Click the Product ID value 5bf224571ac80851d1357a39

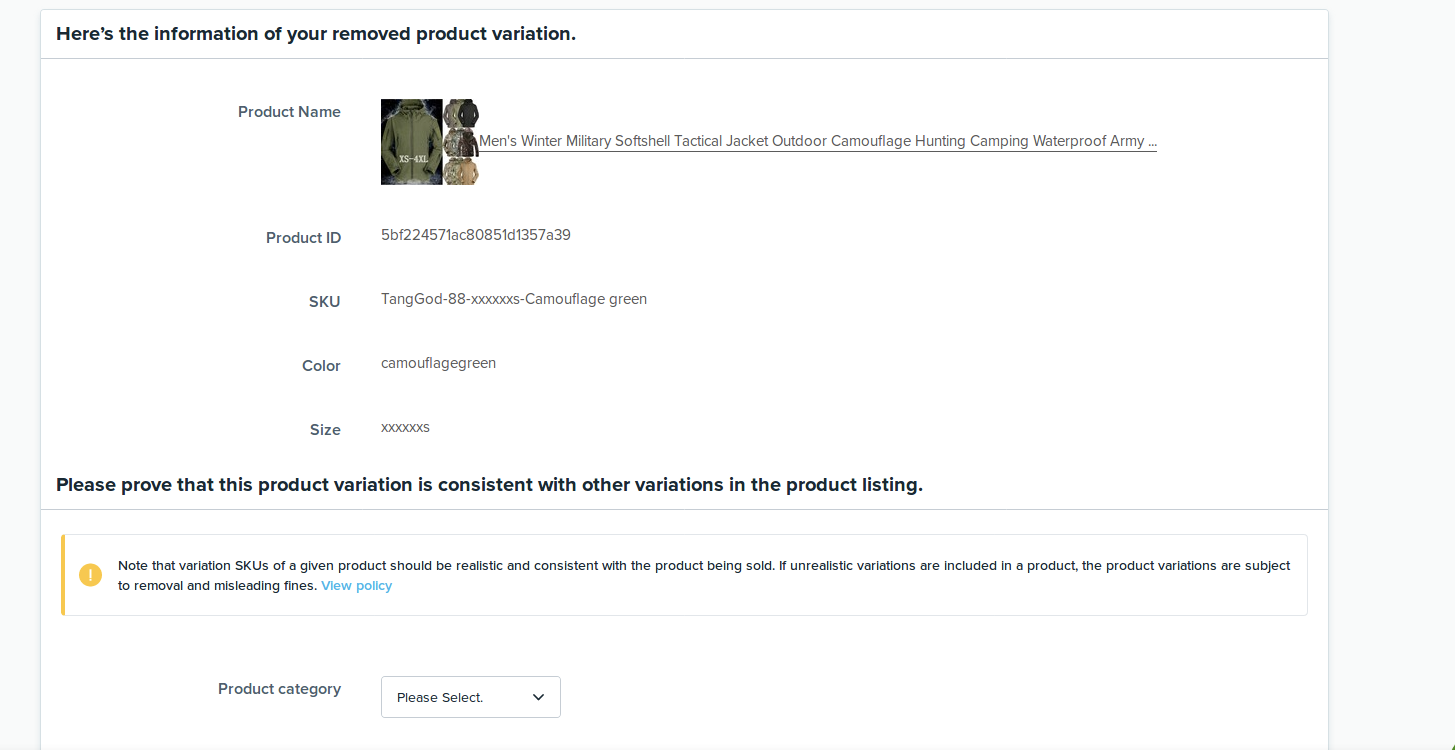476,235
